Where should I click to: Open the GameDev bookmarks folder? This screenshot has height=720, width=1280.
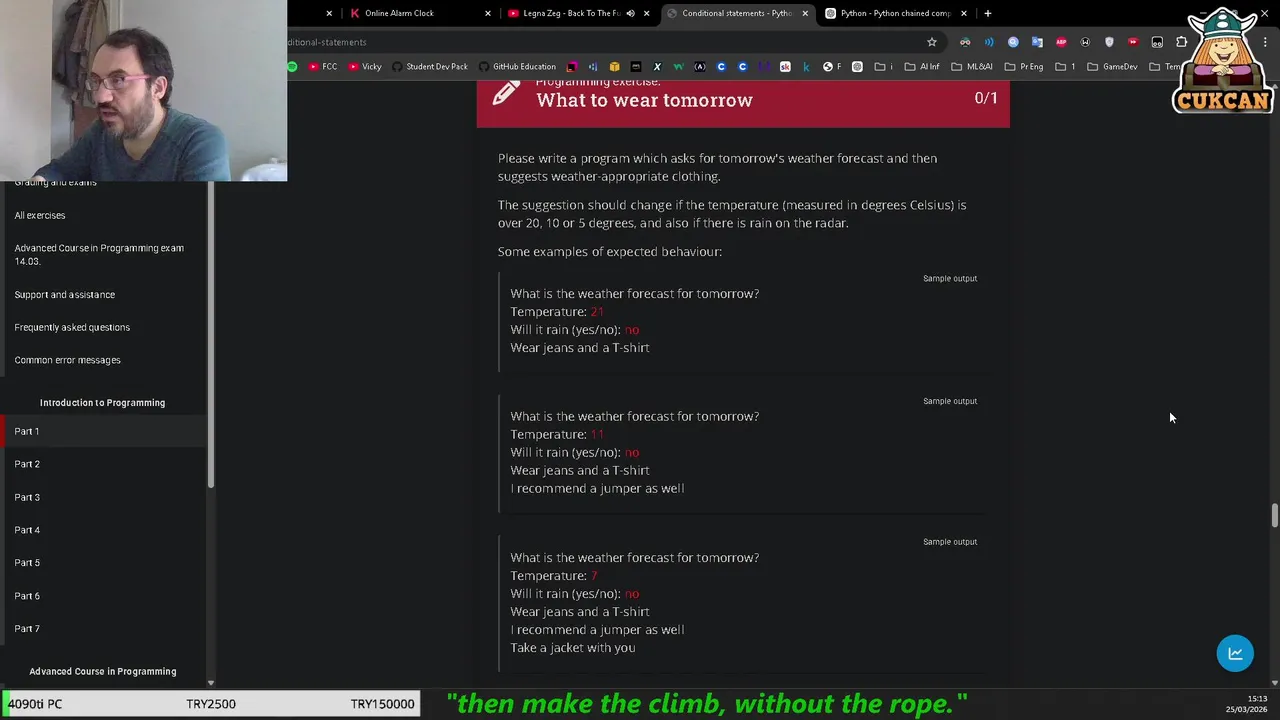(x=1112, y=67)
